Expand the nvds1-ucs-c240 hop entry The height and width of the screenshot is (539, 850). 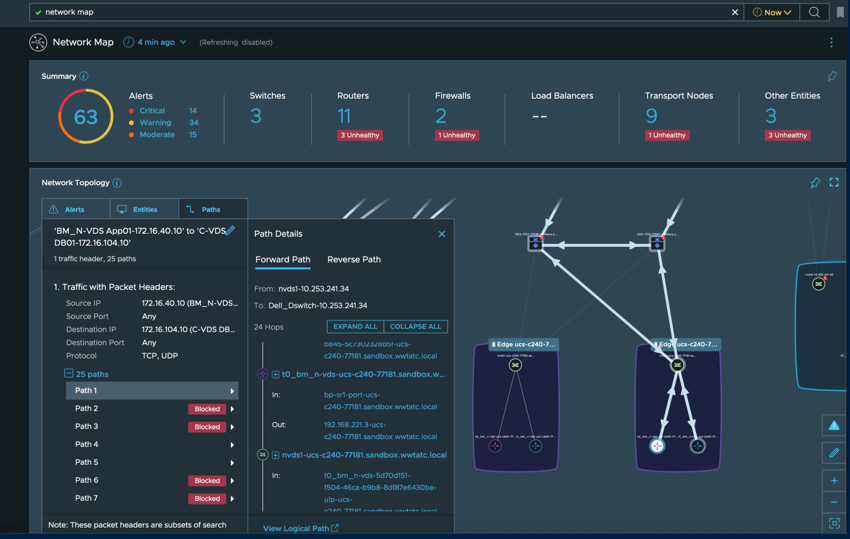[275, 455]
